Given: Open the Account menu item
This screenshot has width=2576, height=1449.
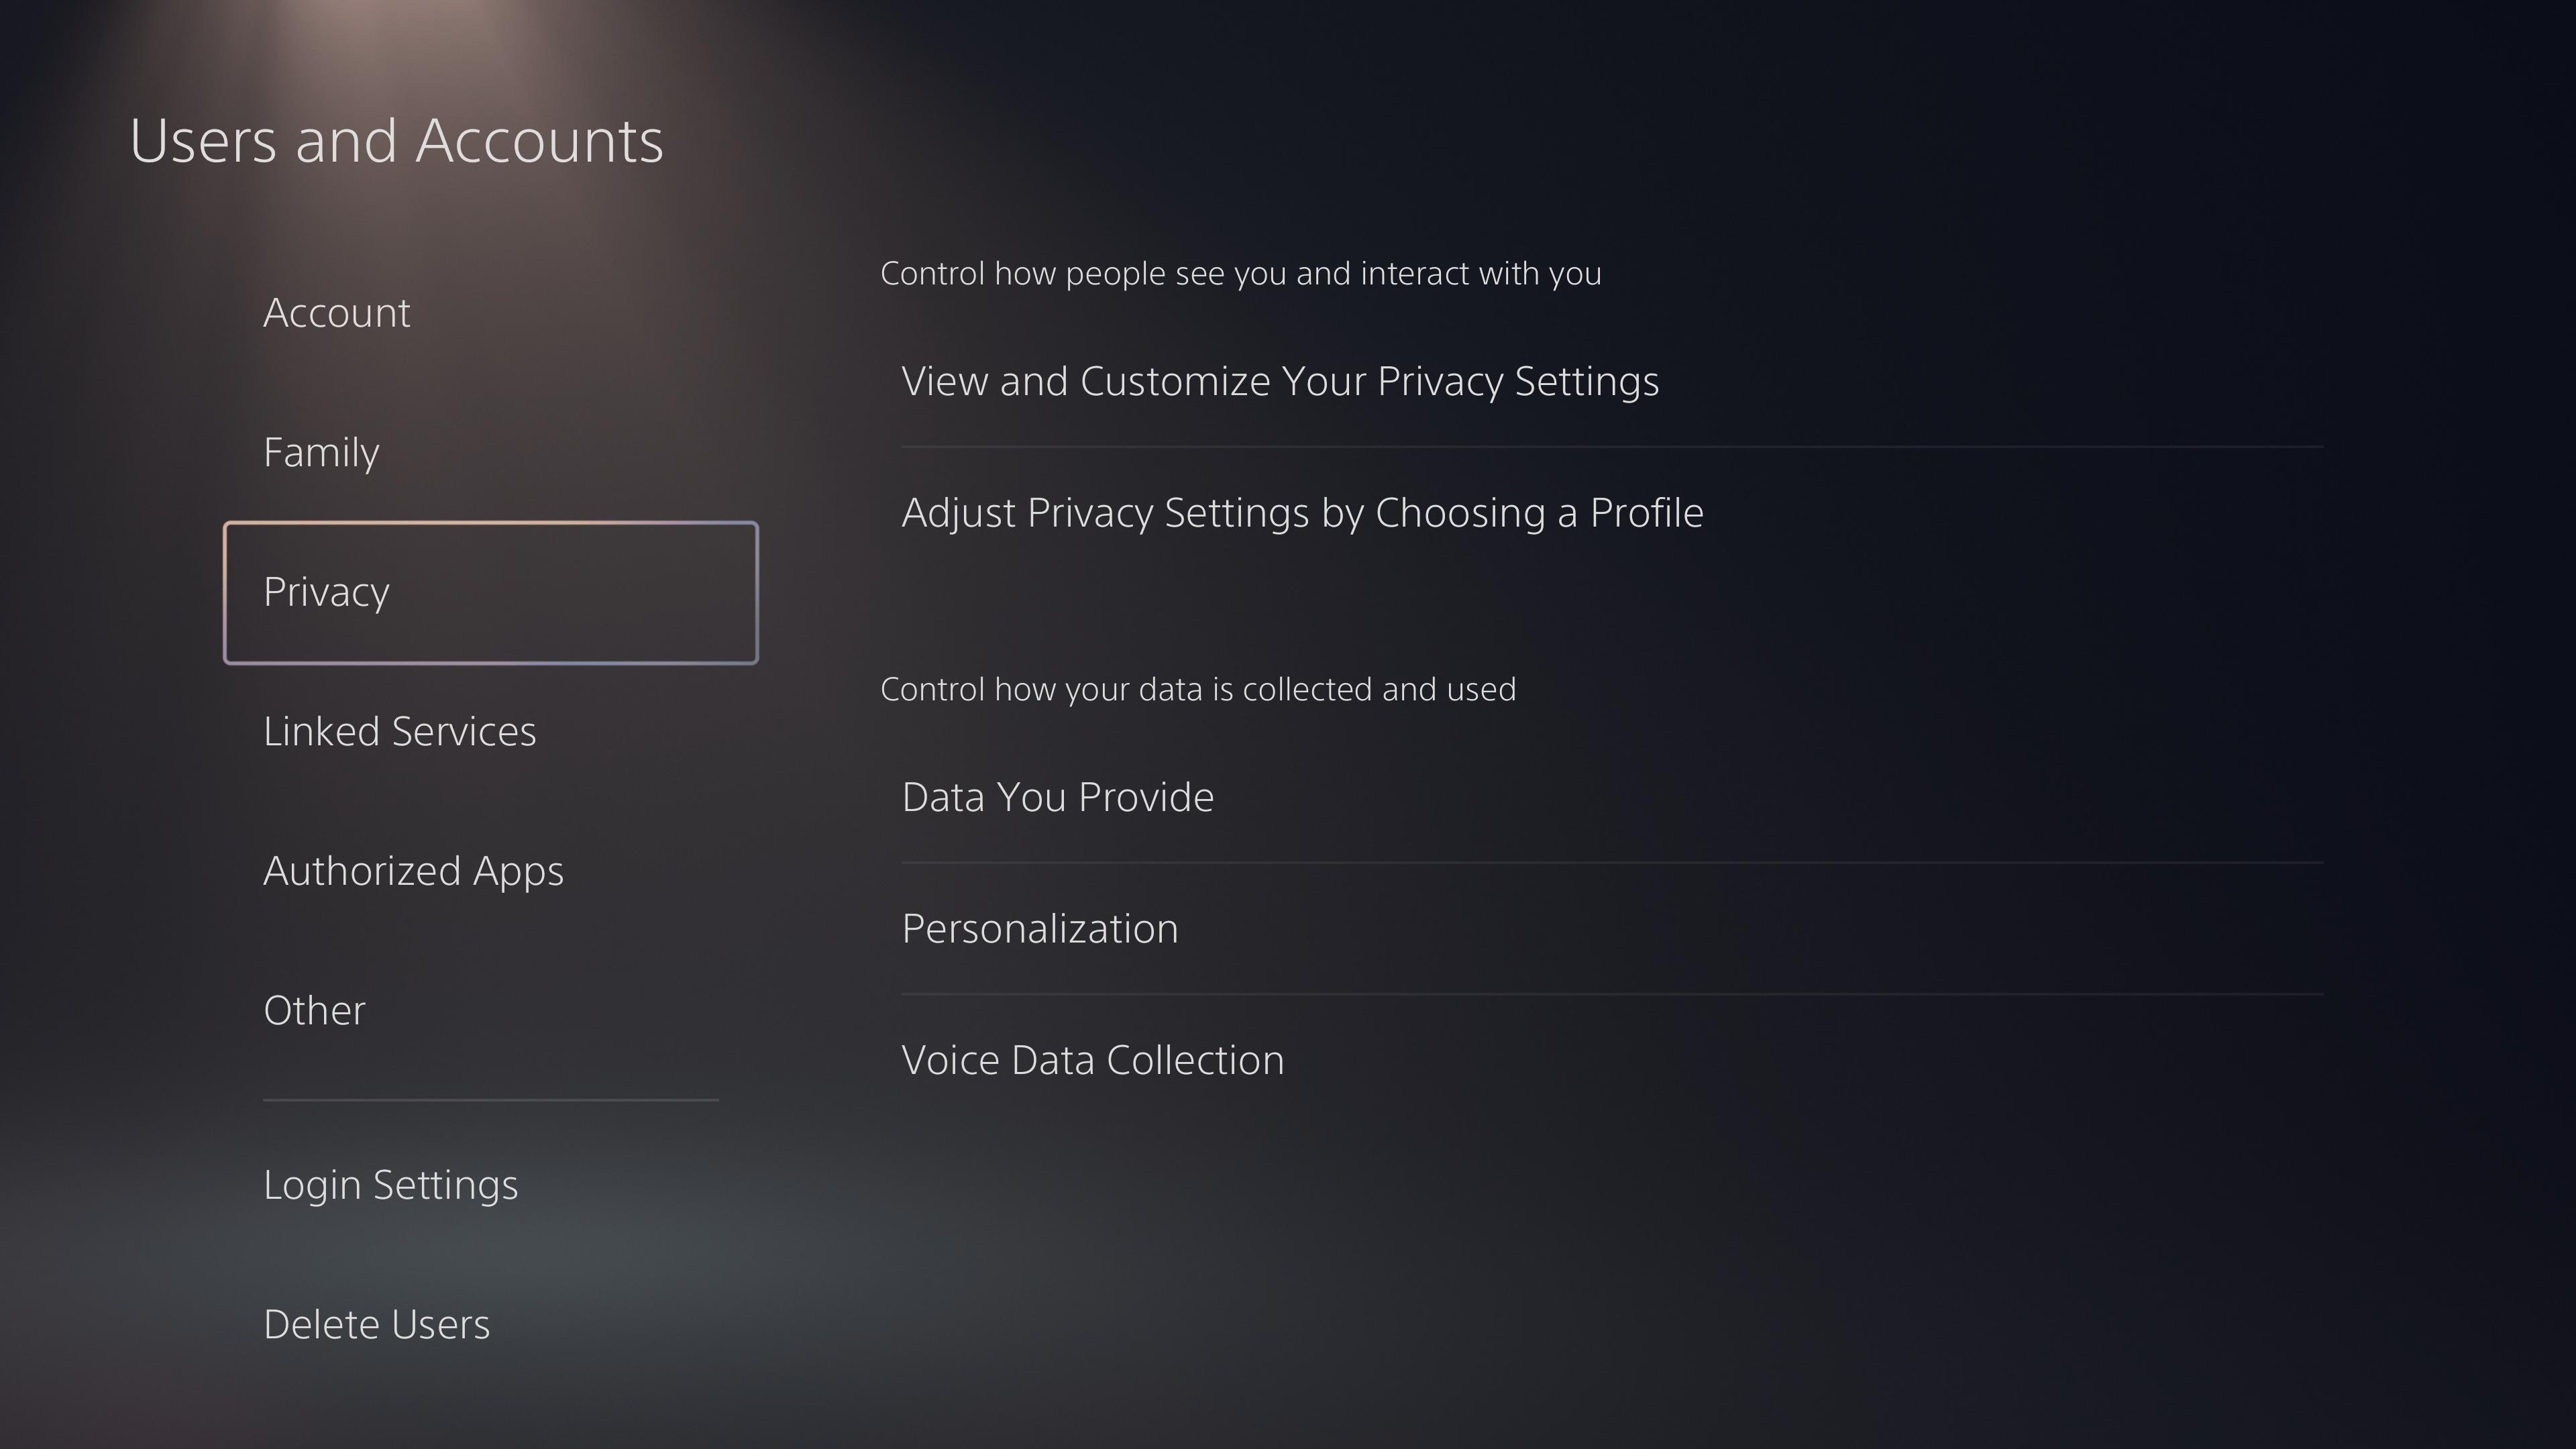Looking at the screenshot, I should pyautogui.click(x=336, y=313).
